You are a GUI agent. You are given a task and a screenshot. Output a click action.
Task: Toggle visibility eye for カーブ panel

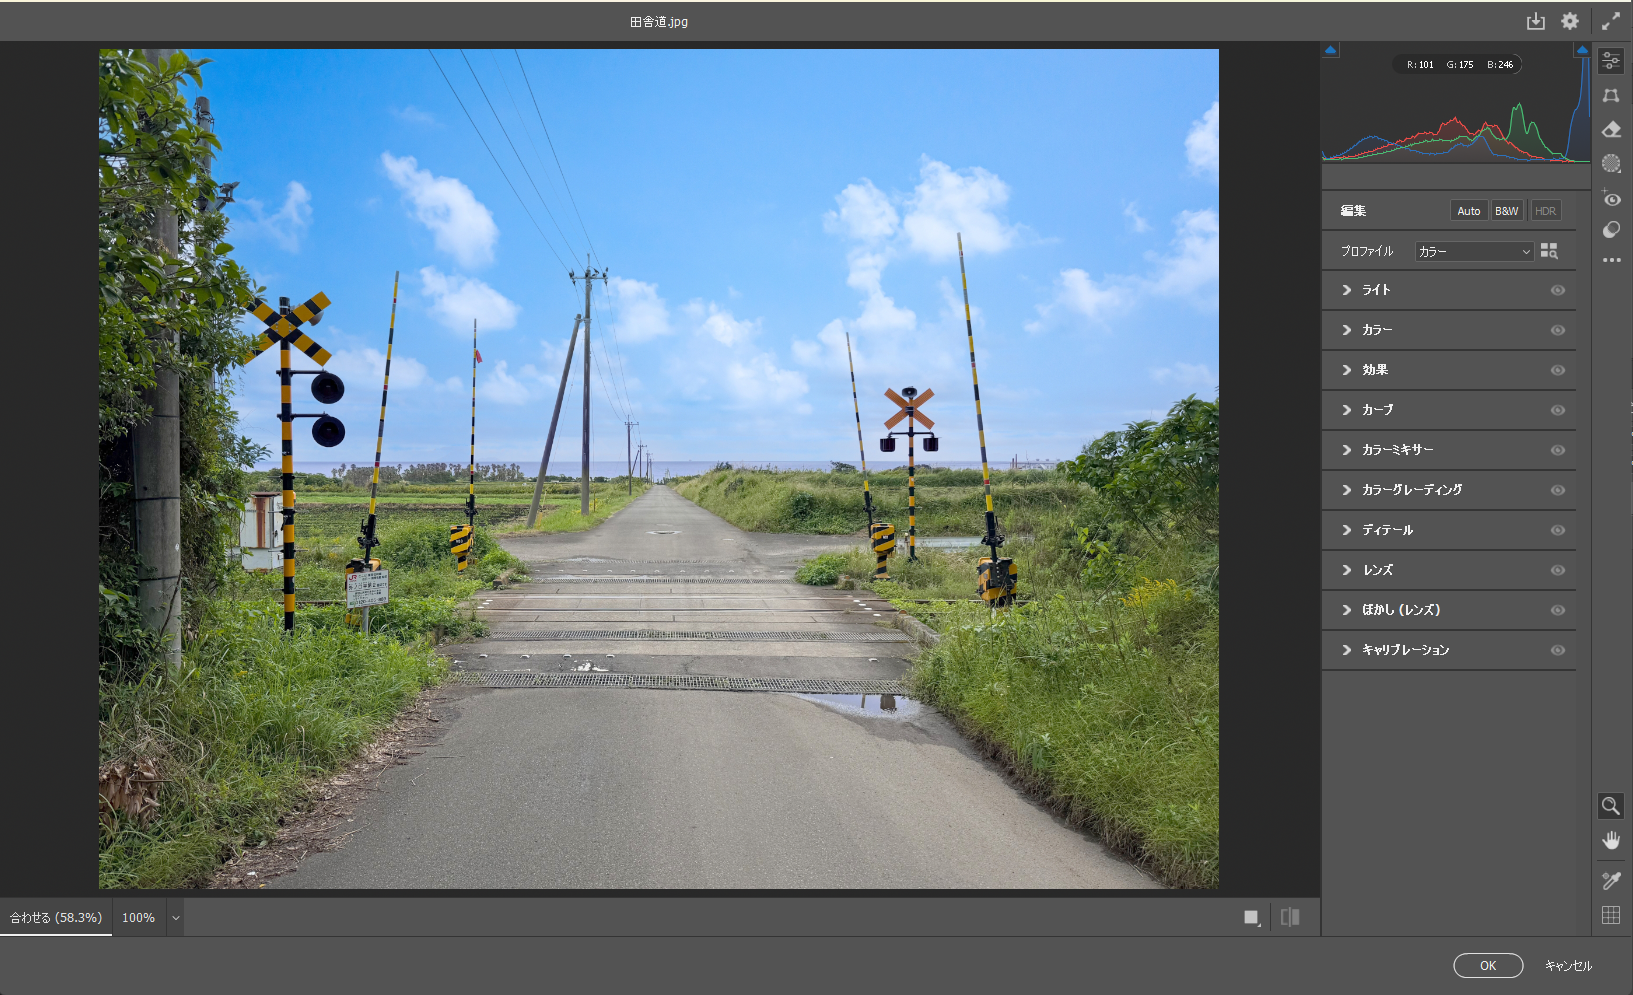click(1557, 410)
